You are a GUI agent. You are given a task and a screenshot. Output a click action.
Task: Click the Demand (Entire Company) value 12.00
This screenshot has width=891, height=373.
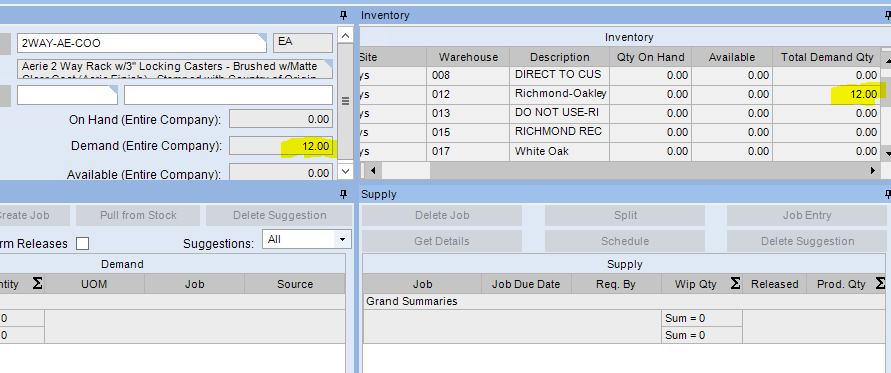(x=281, y=146)
